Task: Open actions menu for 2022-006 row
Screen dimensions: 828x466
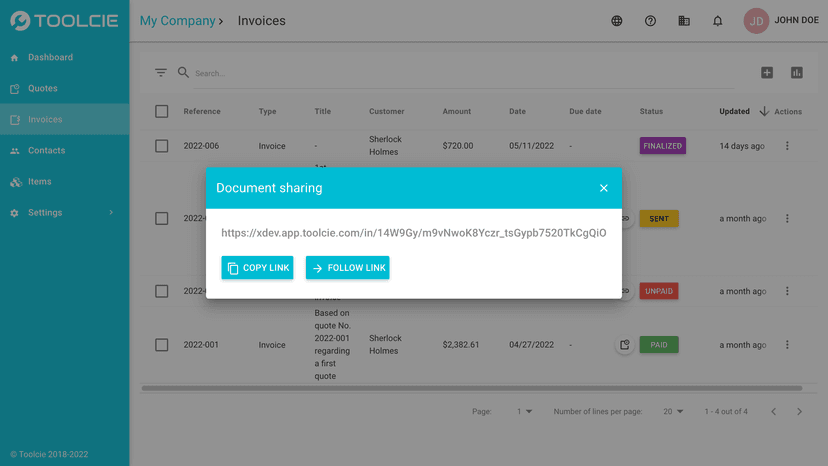Action: point(787,146)
